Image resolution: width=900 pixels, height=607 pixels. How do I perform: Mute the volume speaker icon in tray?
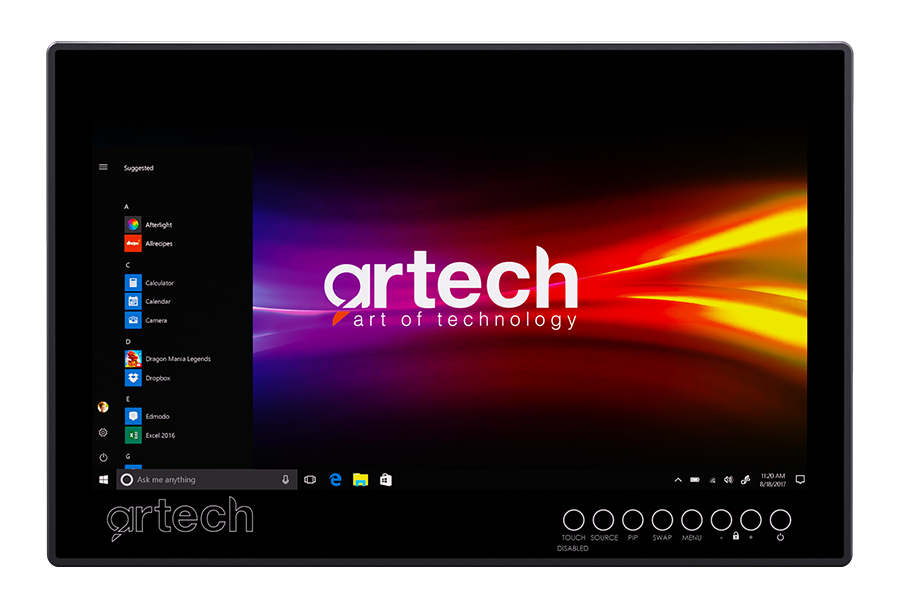click(728, 480)
